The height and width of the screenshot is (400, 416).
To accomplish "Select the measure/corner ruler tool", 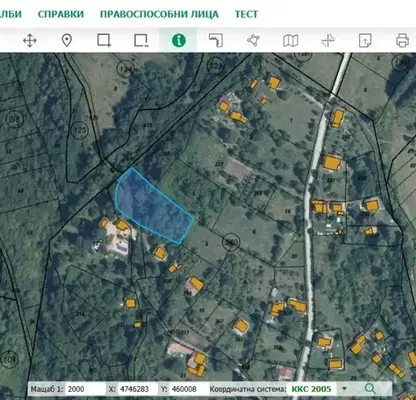I will 216,41.
